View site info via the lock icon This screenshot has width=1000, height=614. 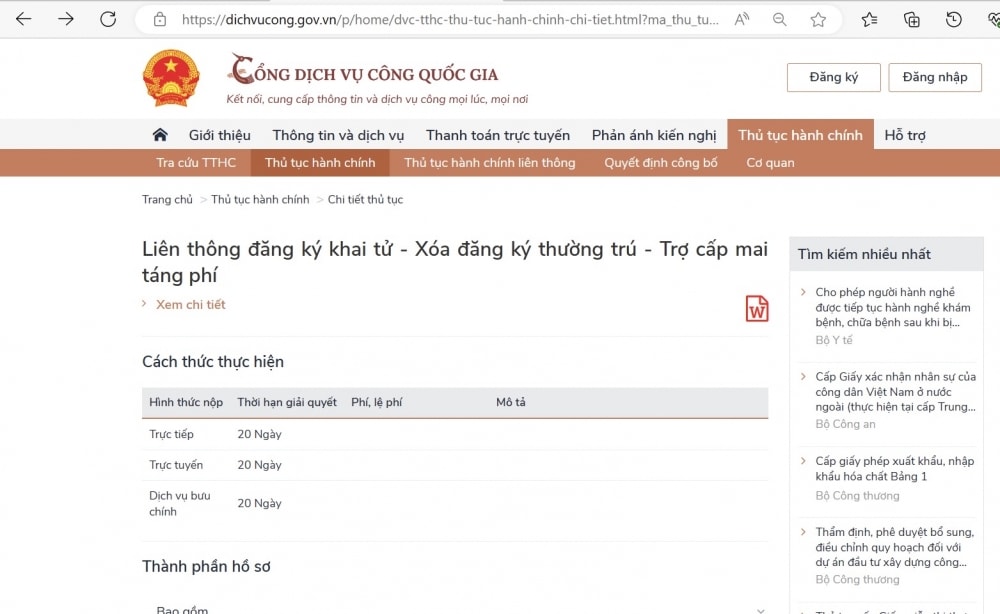coord(160,19)
